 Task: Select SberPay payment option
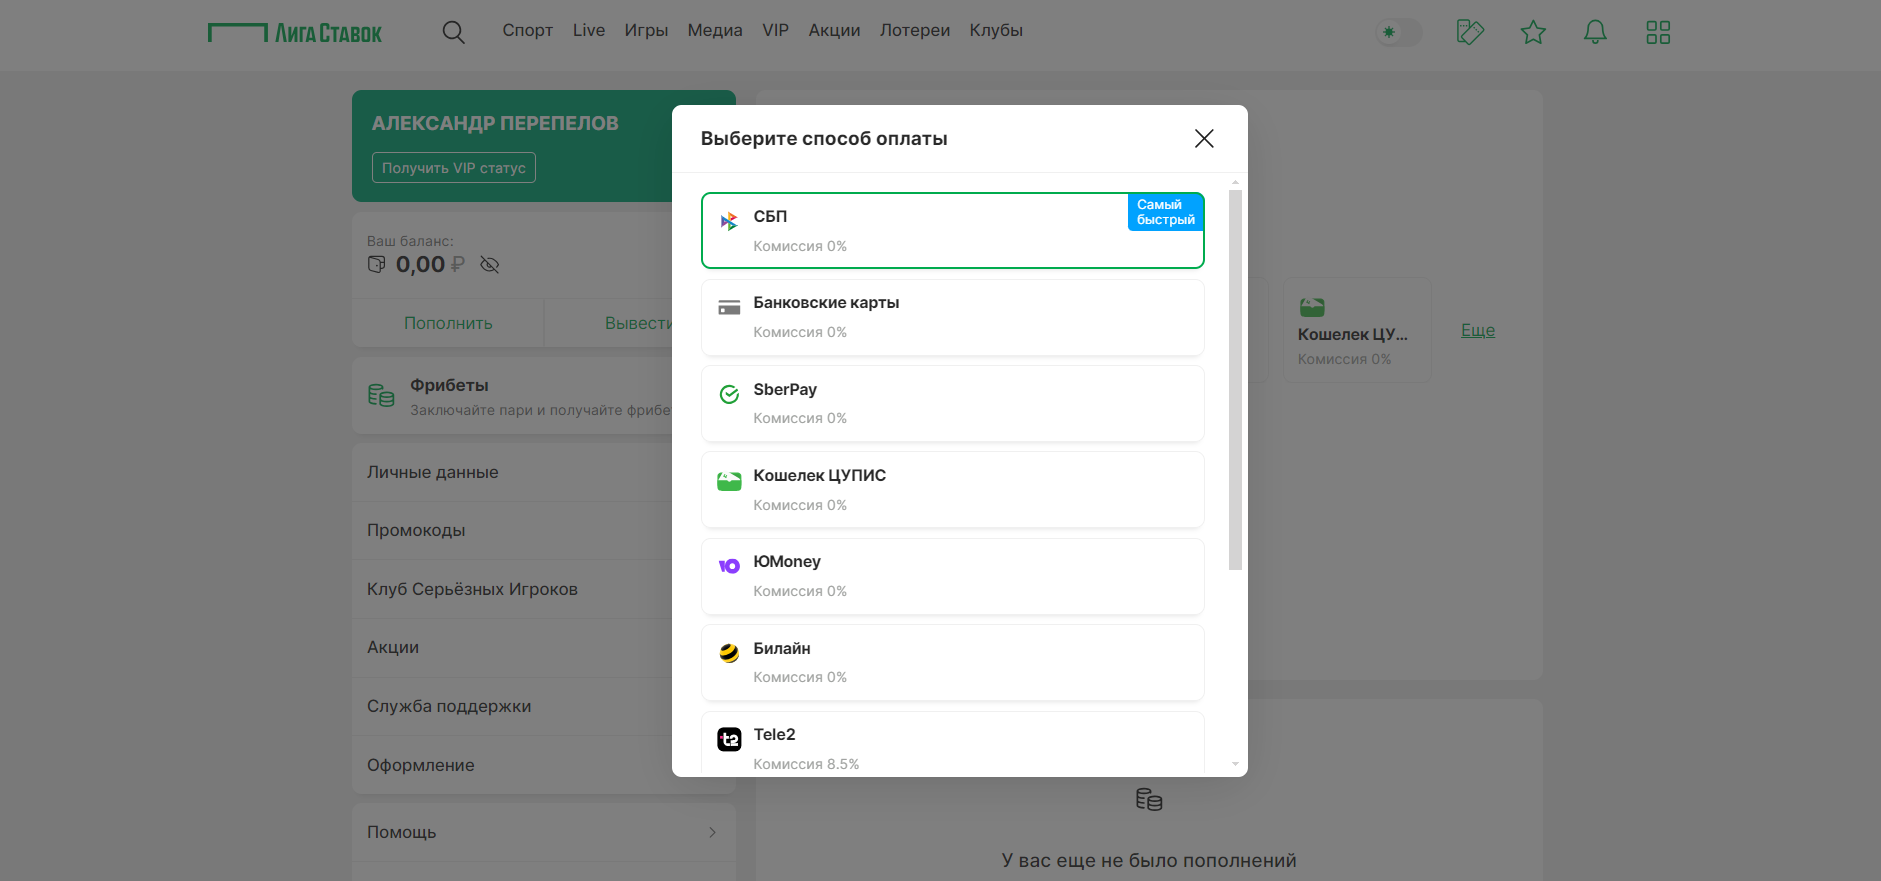tap(952, 403)
